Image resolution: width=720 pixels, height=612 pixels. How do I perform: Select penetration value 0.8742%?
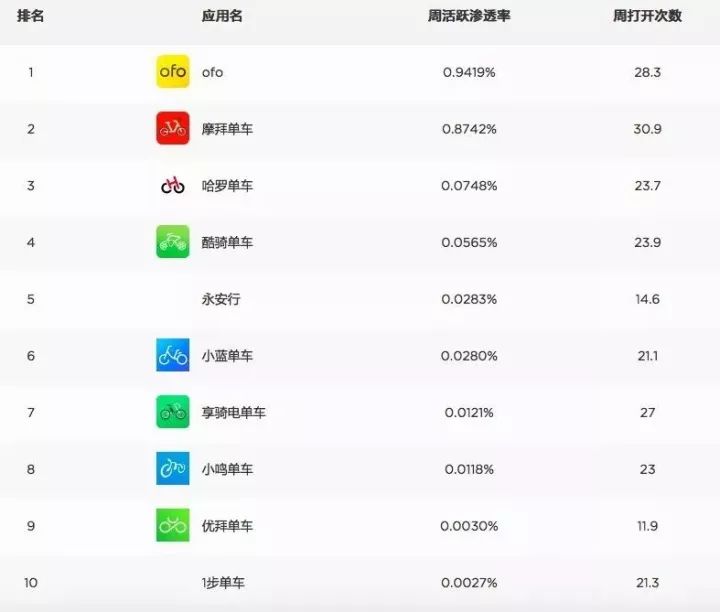point(469,129)
